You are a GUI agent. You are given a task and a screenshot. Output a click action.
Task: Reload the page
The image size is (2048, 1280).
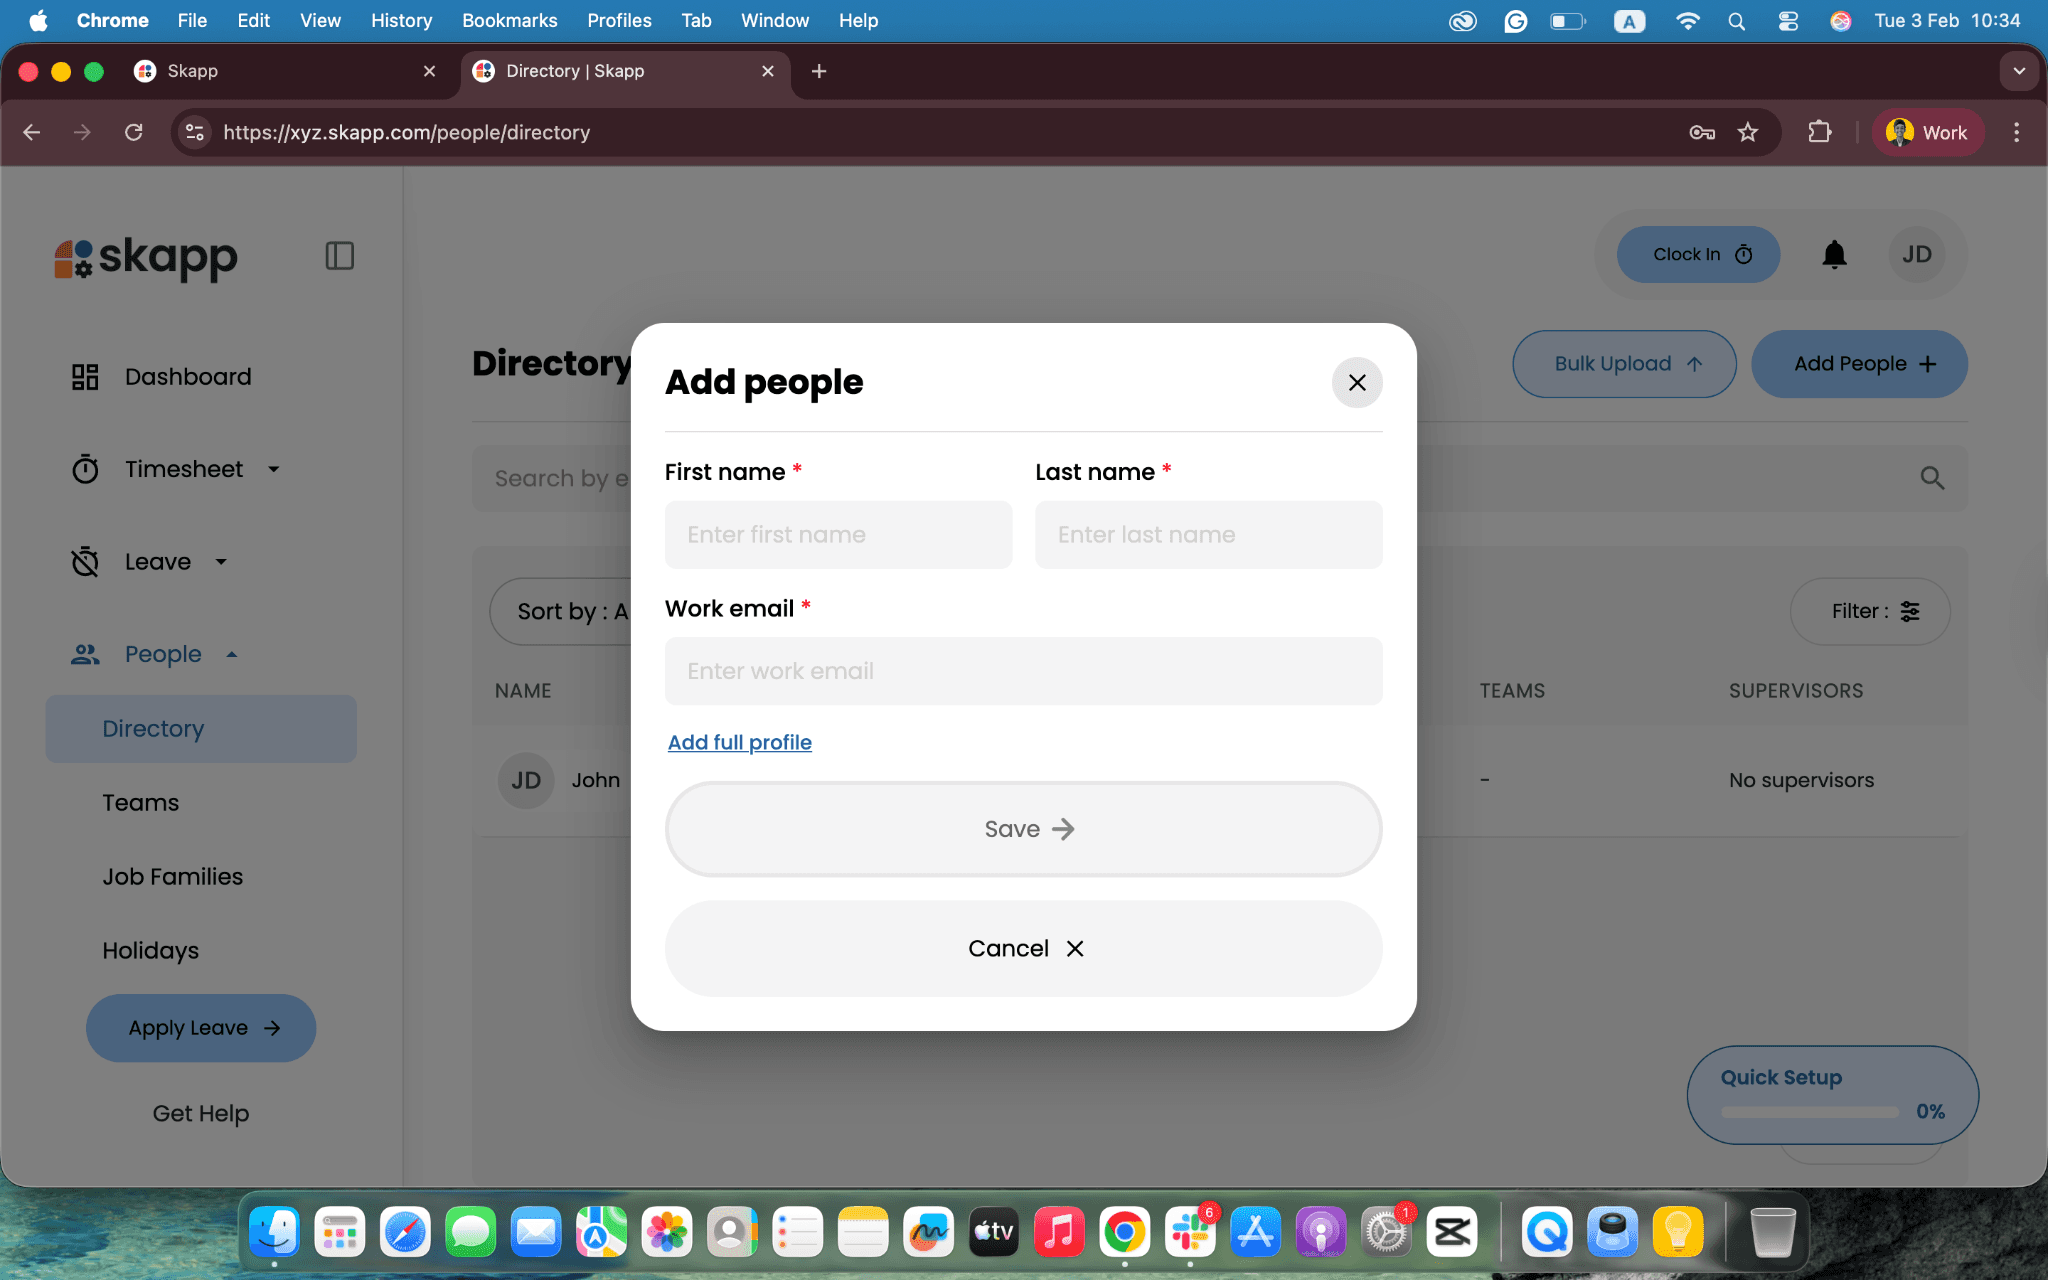133,132
